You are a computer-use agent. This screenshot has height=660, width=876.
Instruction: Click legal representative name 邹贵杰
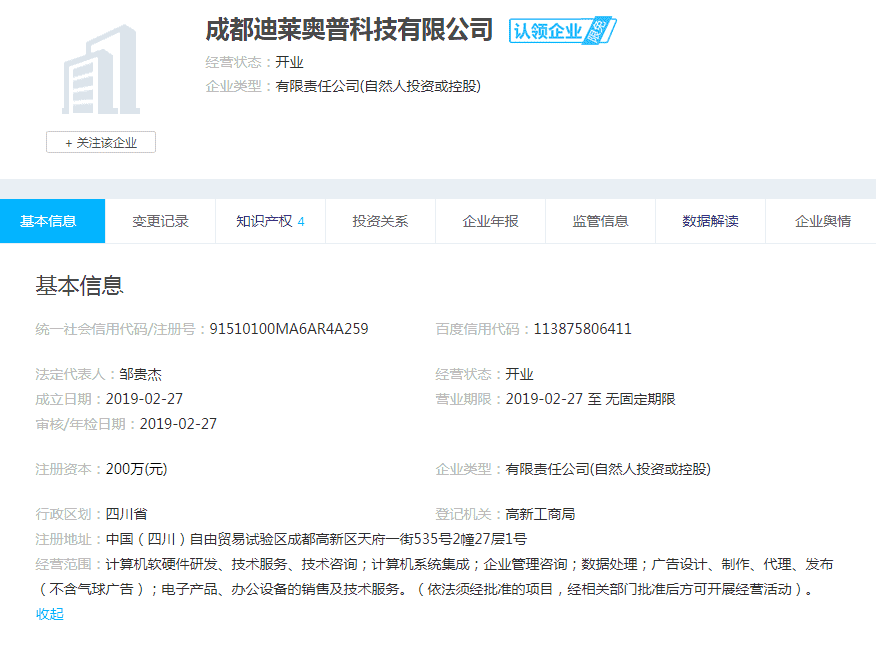[x=140, y=374]
